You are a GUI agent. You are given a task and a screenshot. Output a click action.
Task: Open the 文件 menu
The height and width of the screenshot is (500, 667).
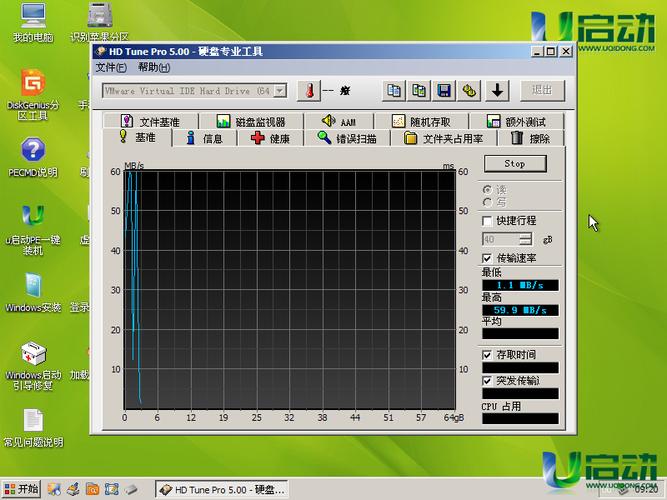point(111,67)
